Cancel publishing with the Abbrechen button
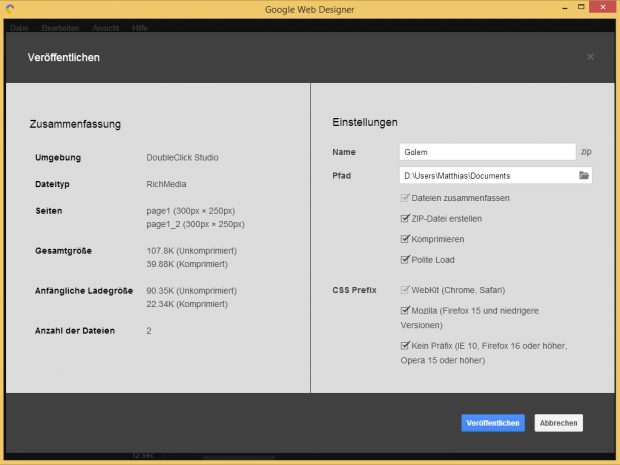The height and width of the screenshot is (465, 620). pos(558,423)
